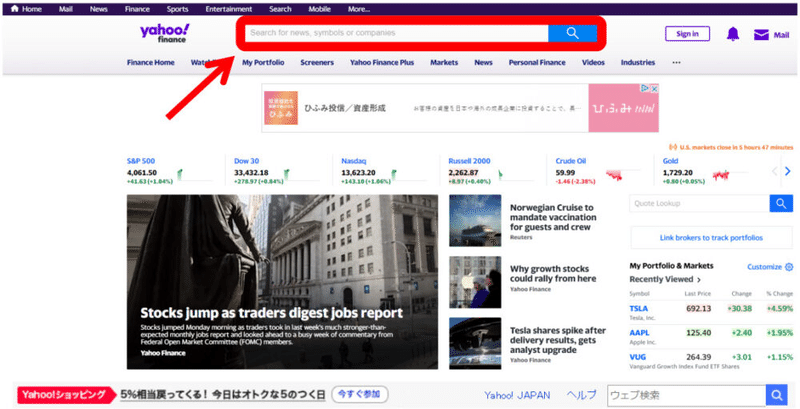Expand Recently Viewed chevron
The image size is (800, 409).
(699, 279)
